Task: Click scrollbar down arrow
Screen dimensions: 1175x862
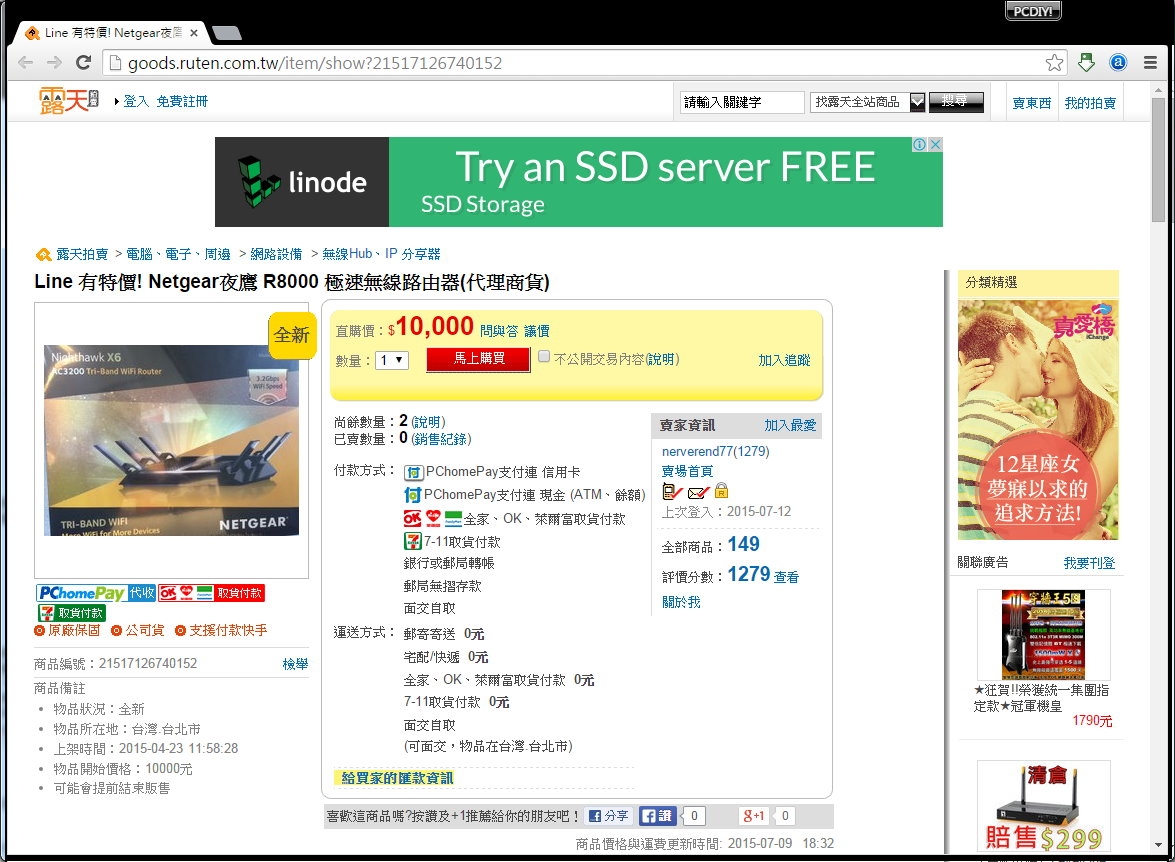Action: coord(1159,845)
